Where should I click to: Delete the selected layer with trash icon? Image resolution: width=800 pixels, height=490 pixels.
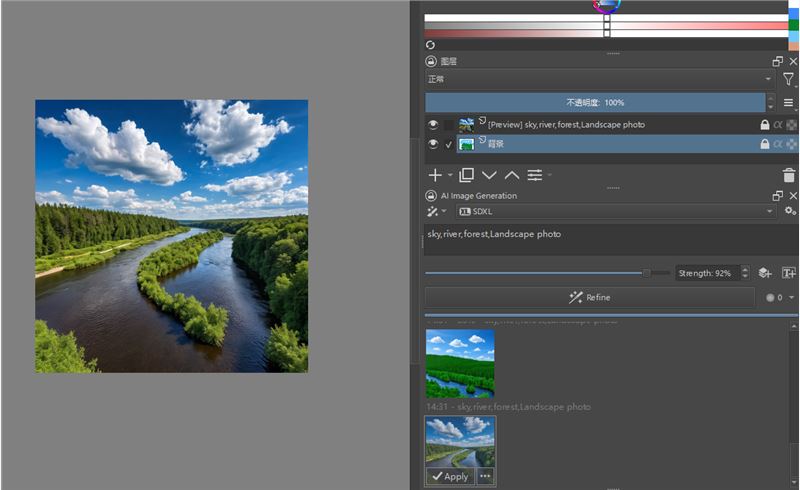coord(789,176)
